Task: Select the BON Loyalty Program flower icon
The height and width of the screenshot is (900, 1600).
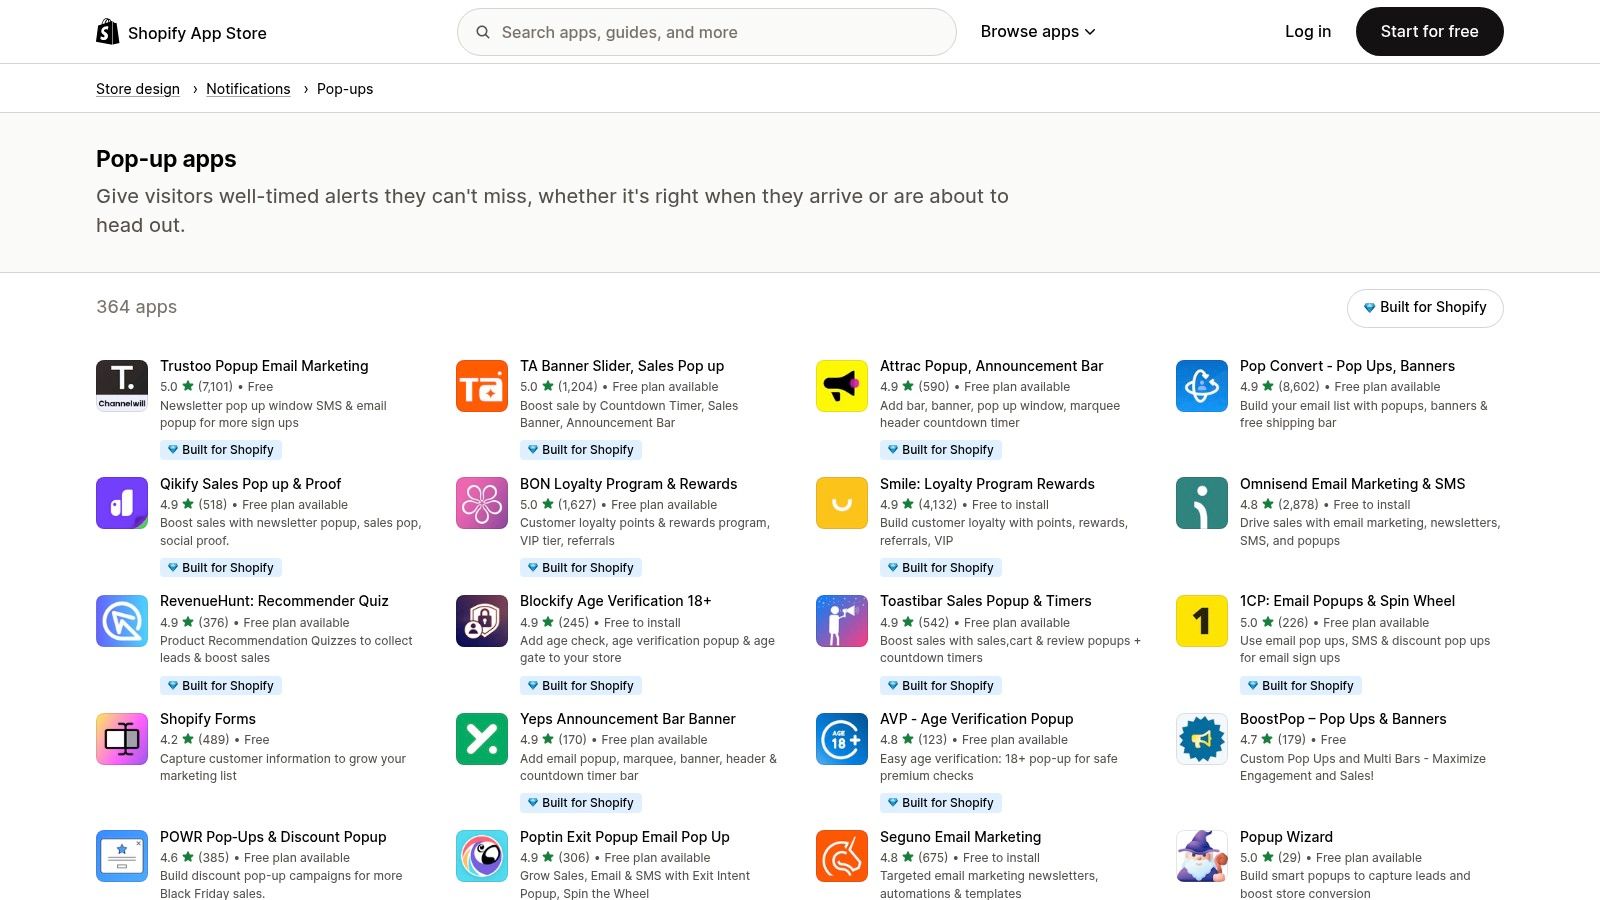Action: [481, 503]
